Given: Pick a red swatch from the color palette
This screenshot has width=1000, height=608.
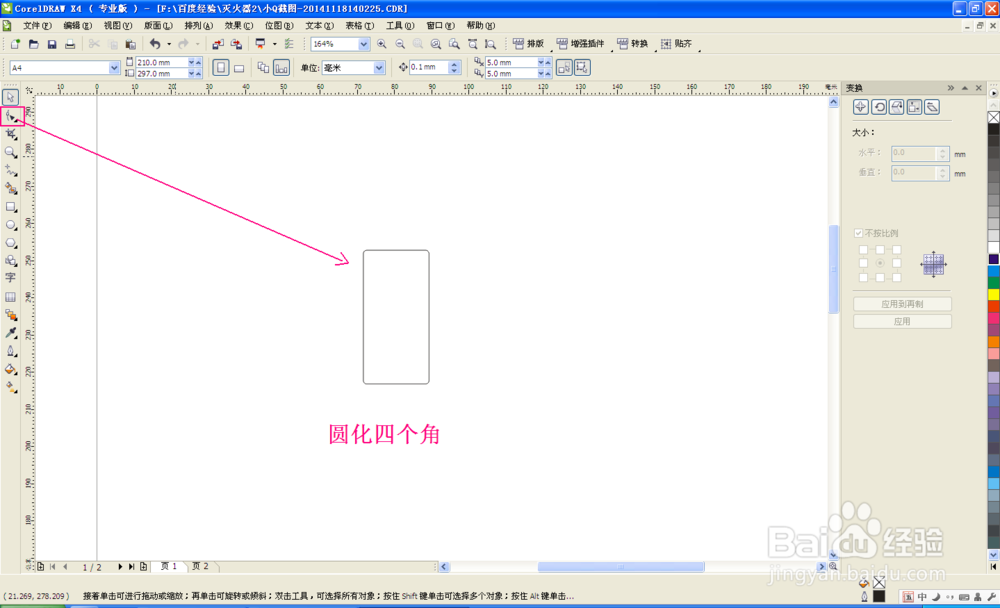Looking at the screenshot, I should [x=992, y=306].
